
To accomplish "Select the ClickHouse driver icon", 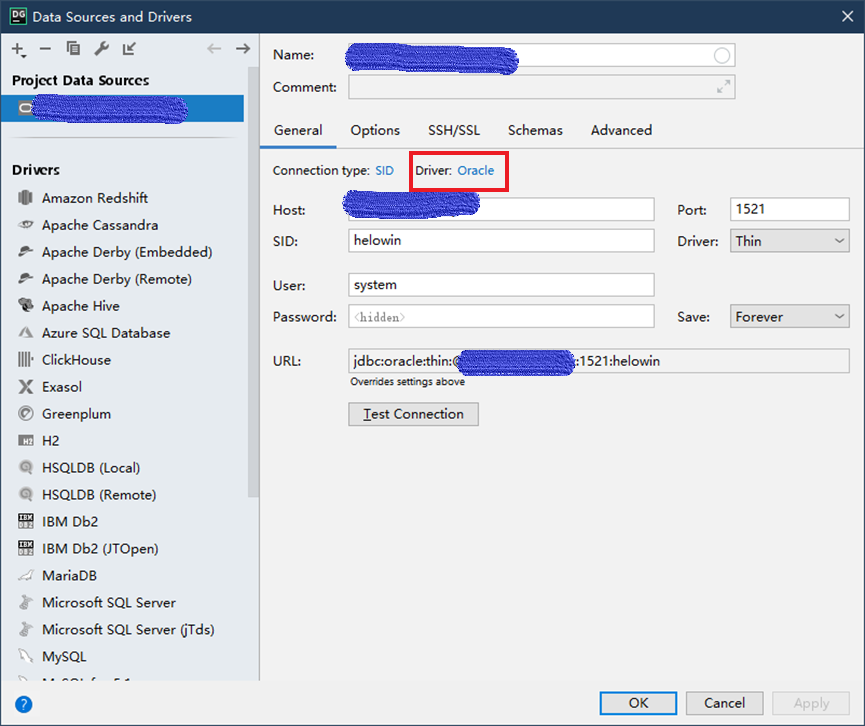I will tap(25, 359).
